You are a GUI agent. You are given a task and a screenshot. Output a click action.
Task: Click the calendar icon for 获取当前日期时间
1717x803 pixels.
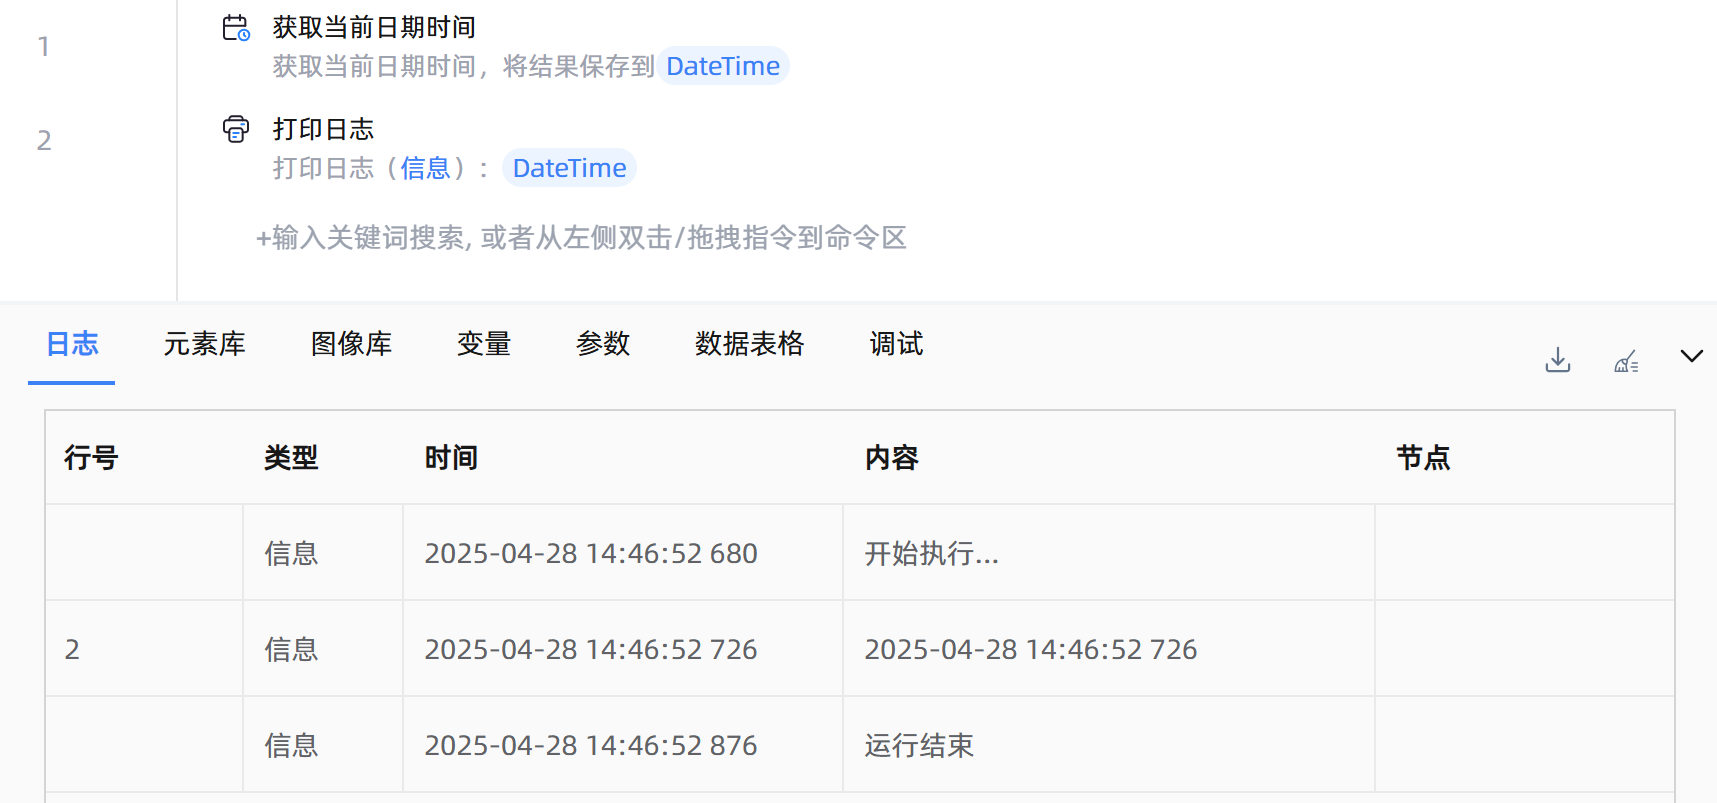(x=236, y=28)
